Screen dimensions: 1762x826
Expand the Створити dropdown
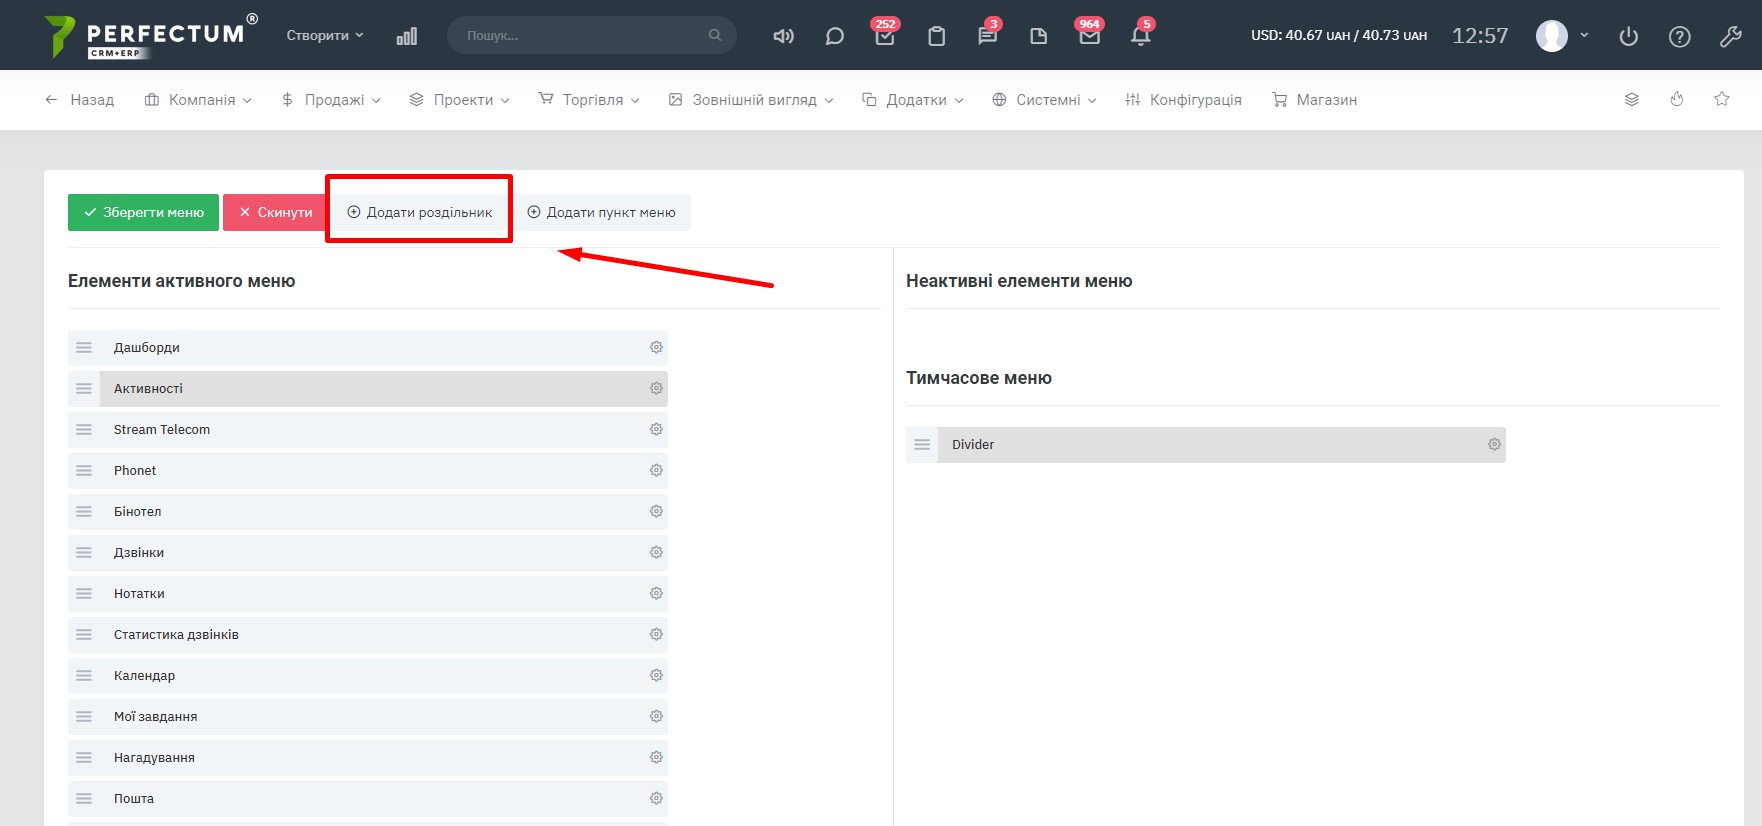coord(325,35)
